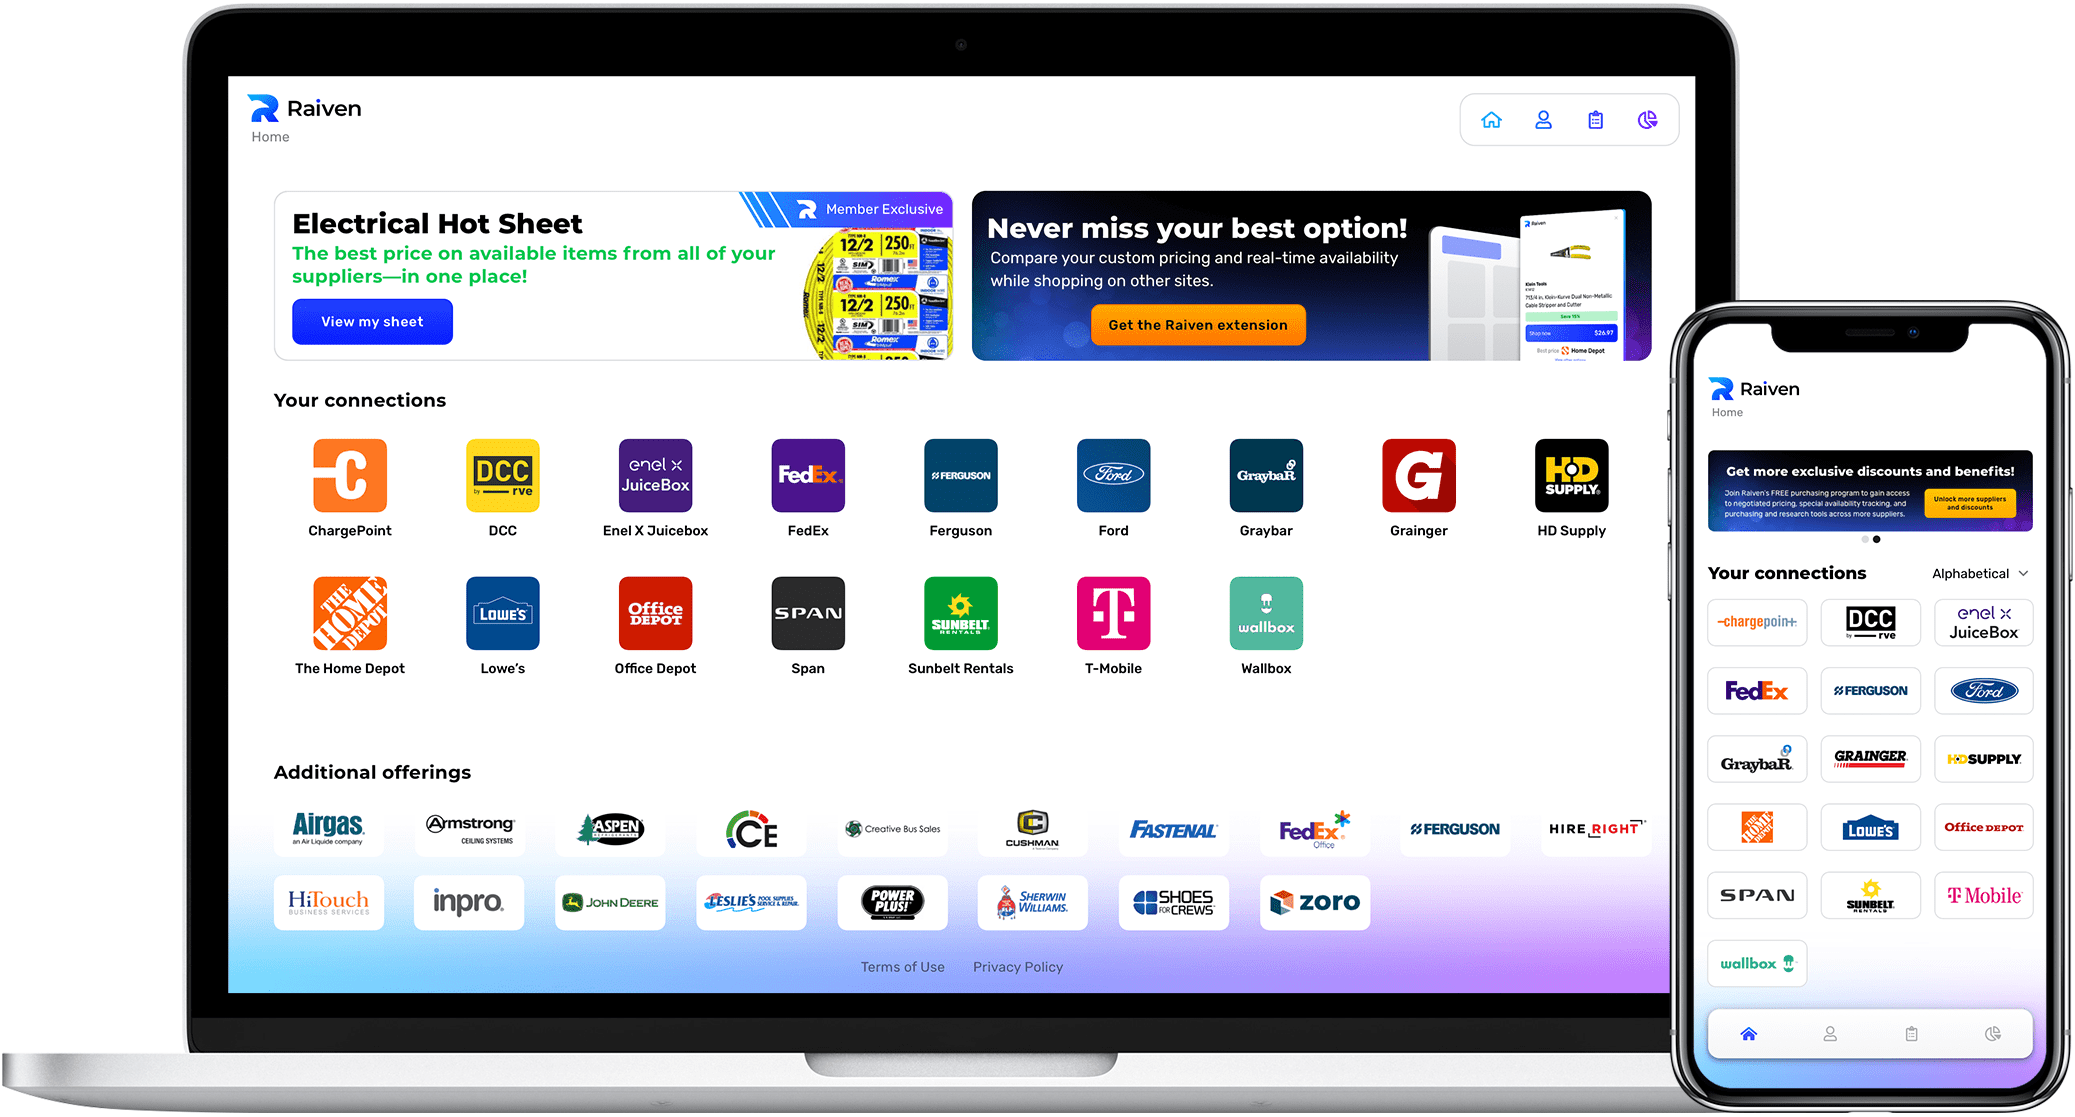Toggle the cart/clipboard icon top right
This screenshot has width=2075, height=1117.
coord(1595,121)
